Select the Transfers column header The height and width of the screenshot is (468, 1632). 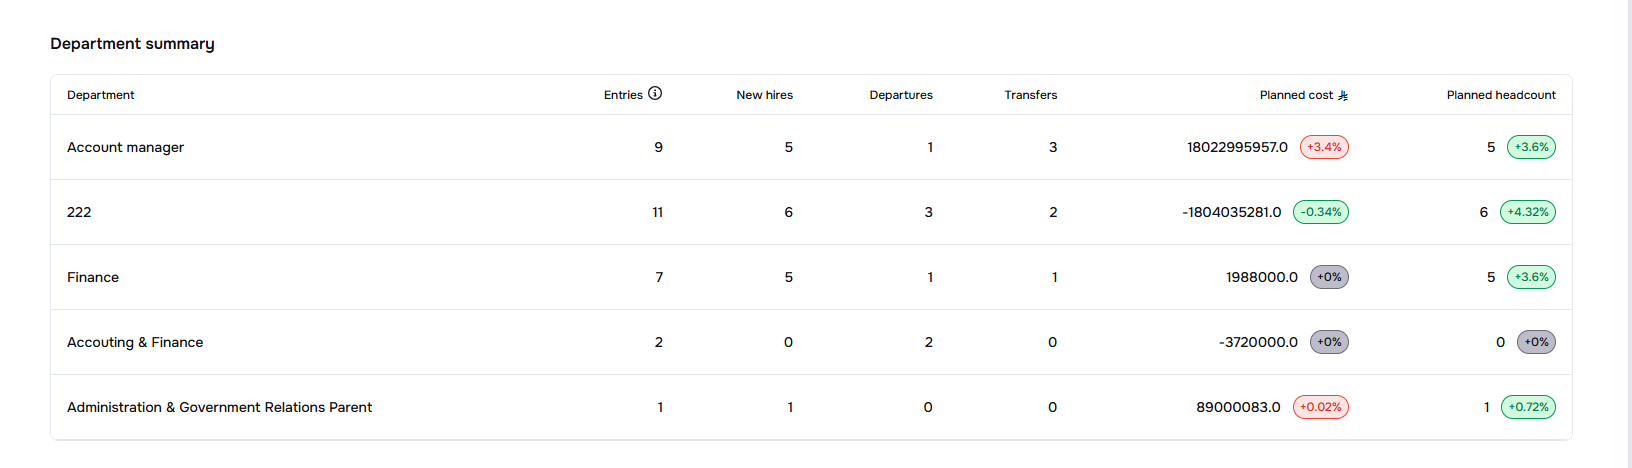pyautogui.click(x=1030, y=95)
